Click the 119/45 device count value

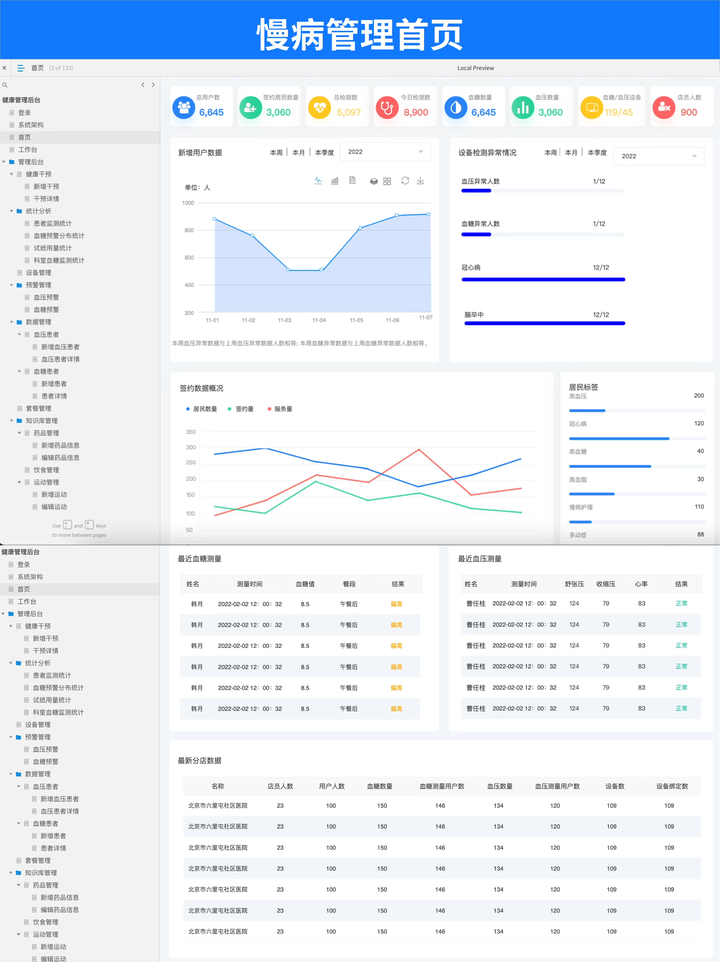(x=618, y=112)
